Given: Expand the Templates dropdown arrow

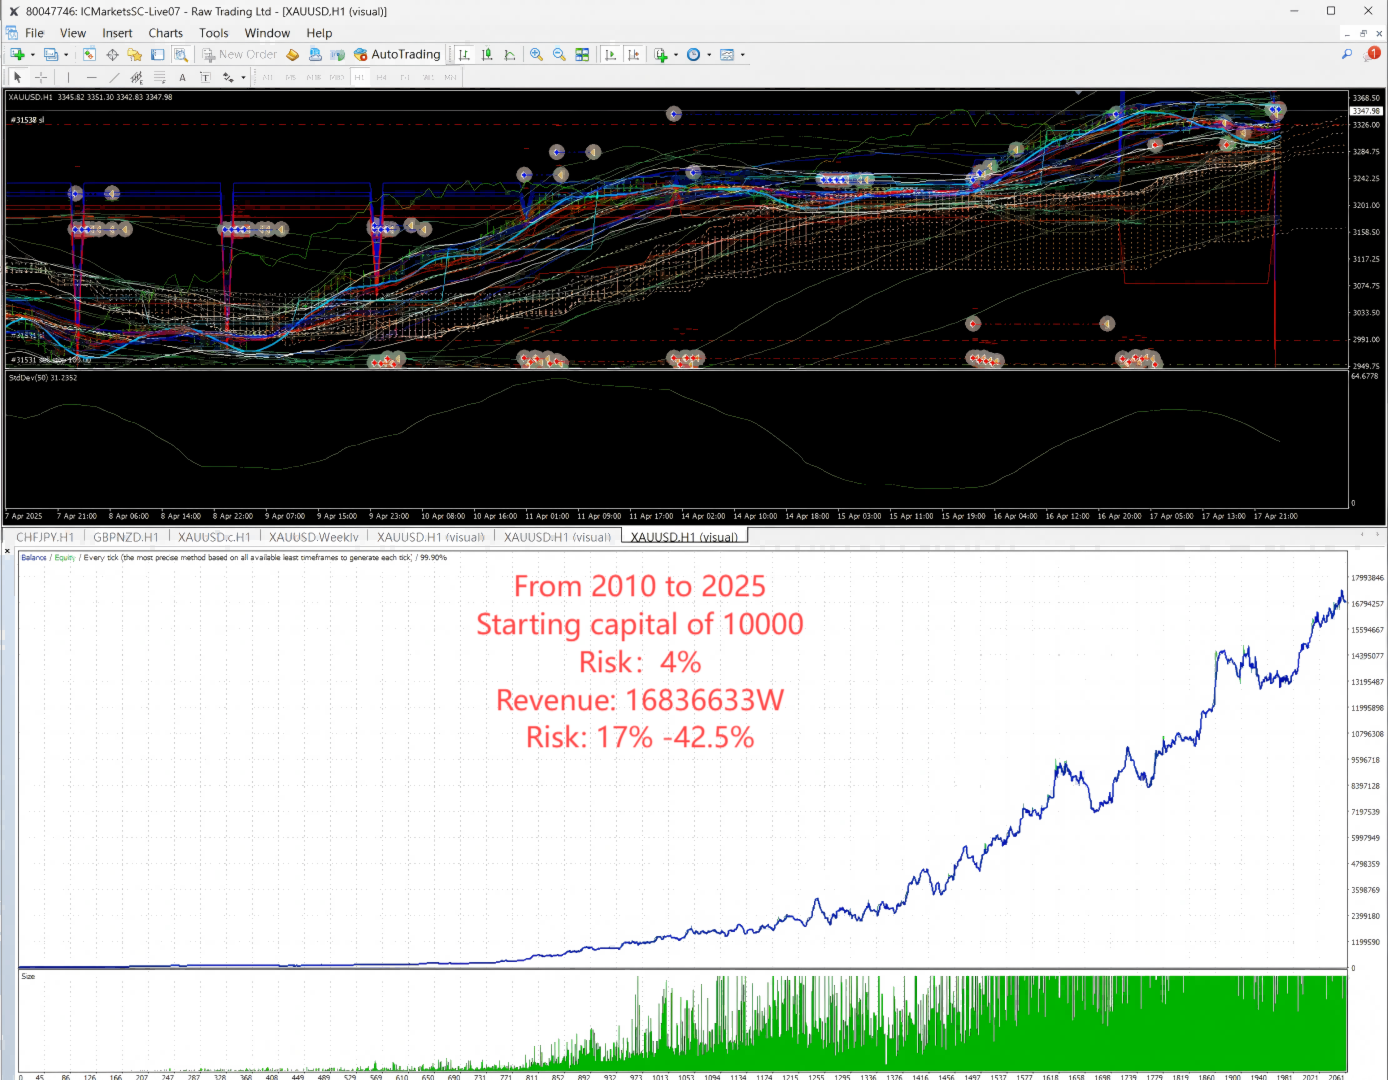Looking at the screenshot, I should tap(742, 55).
